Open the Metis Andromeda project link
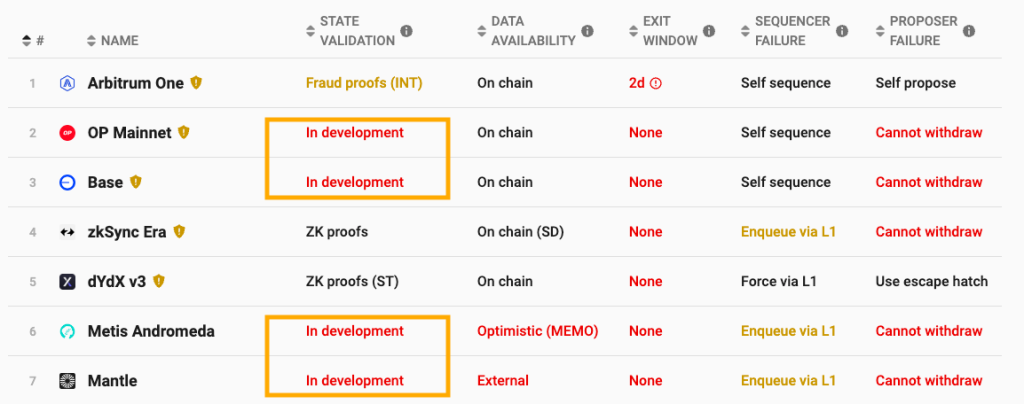 point(152,331)
